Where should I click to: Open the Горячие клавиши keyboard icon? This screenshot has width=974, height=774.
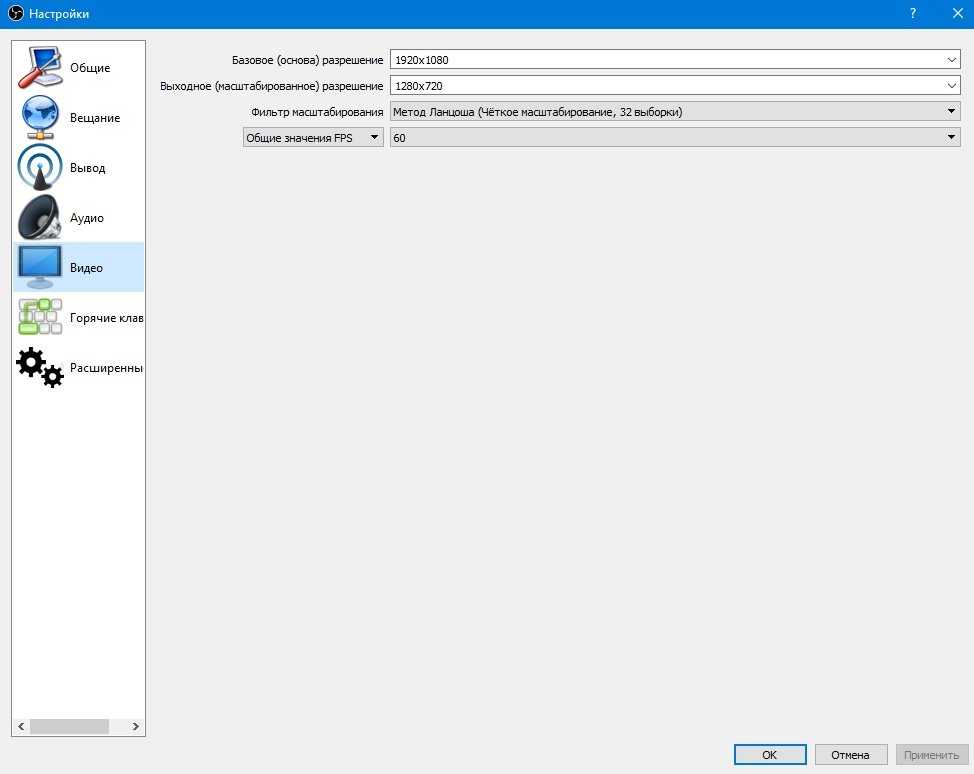coord(40,317)
